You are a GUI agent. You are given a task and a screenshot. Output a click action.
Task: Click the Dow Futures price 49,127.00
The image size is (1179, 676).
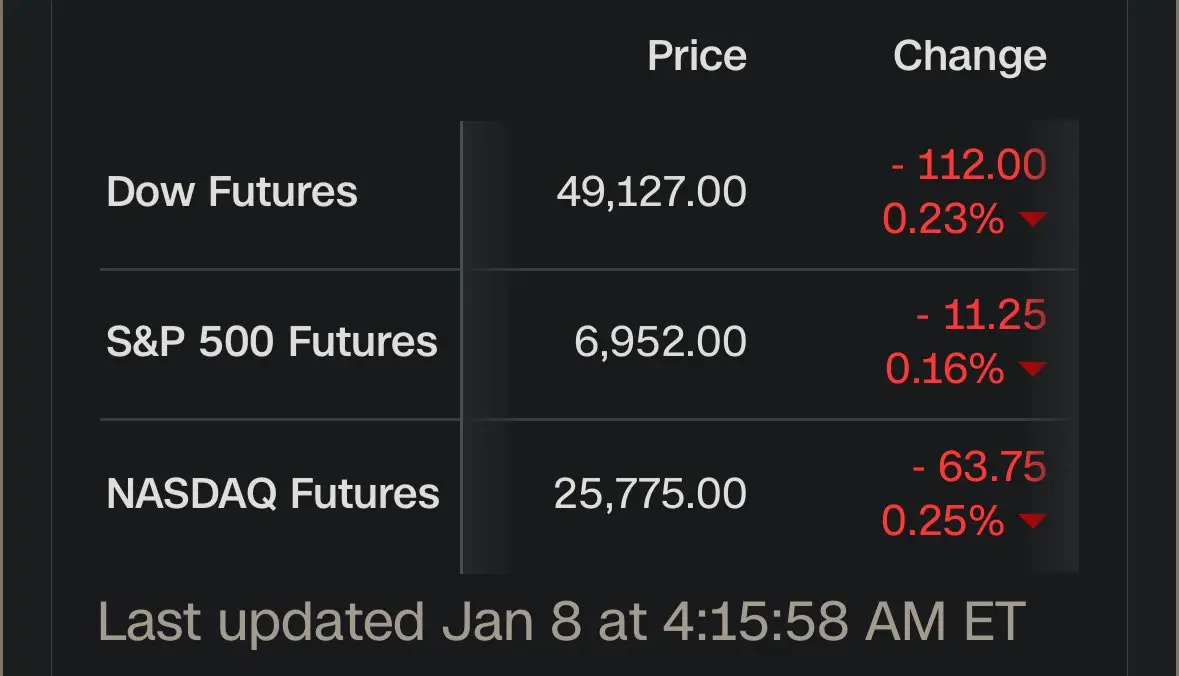point(651,192)
